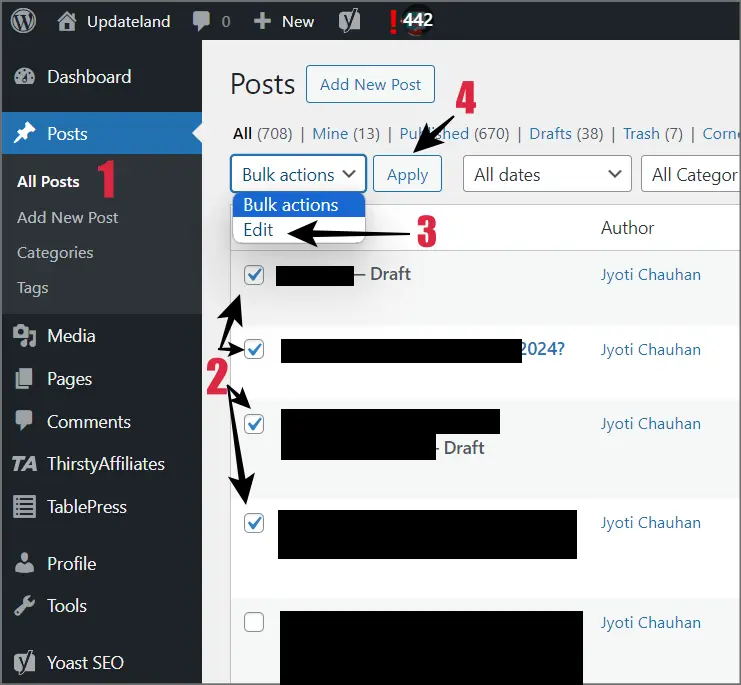This screenshot has height=685, width=741.
Task: Uncheck the first Draft post checkbox
Action: coord(254,275)
